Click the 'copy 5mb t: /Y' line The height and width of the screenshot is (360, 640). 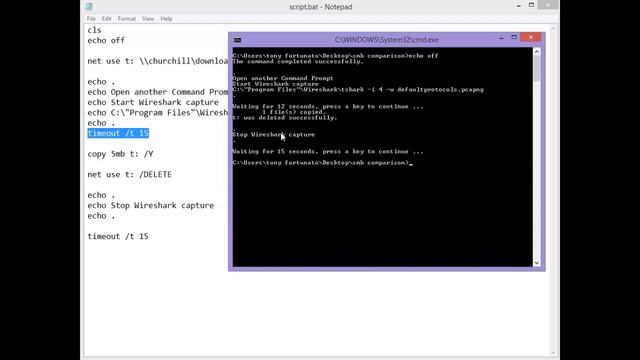click(x=120, y=154)
